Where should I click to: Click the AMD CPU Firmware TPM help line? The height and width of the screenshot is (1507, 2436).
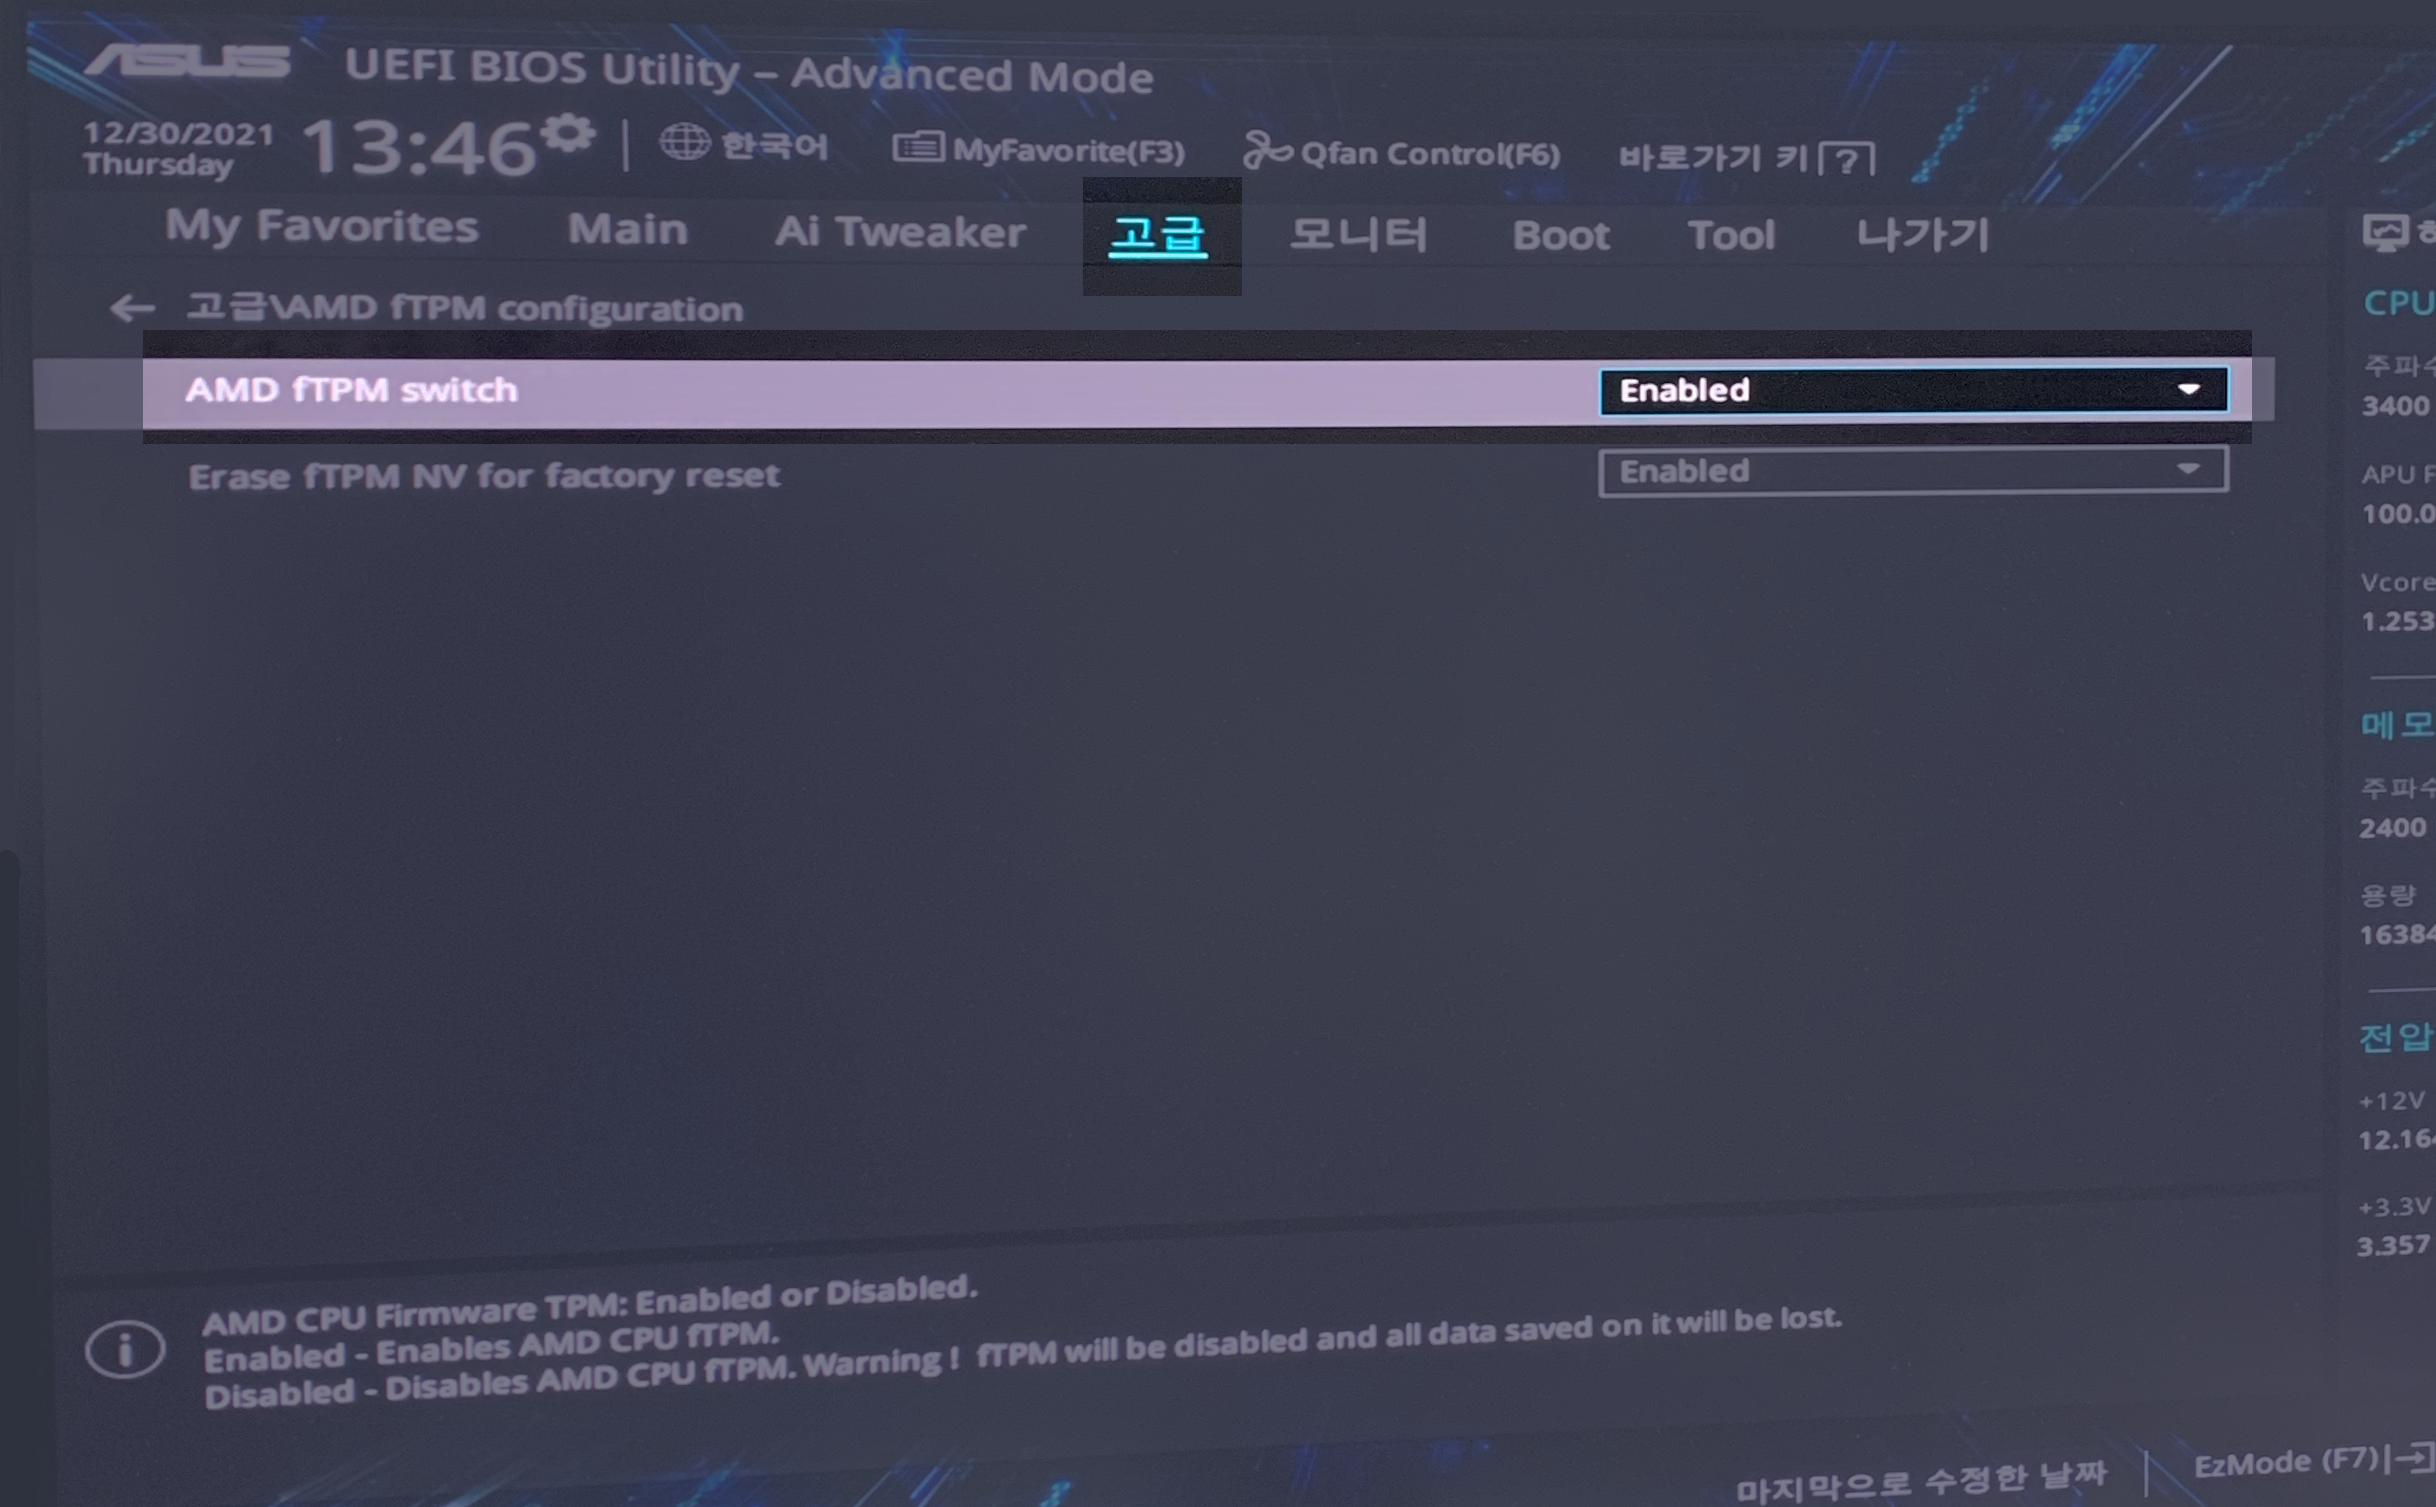pos(590,1305)
